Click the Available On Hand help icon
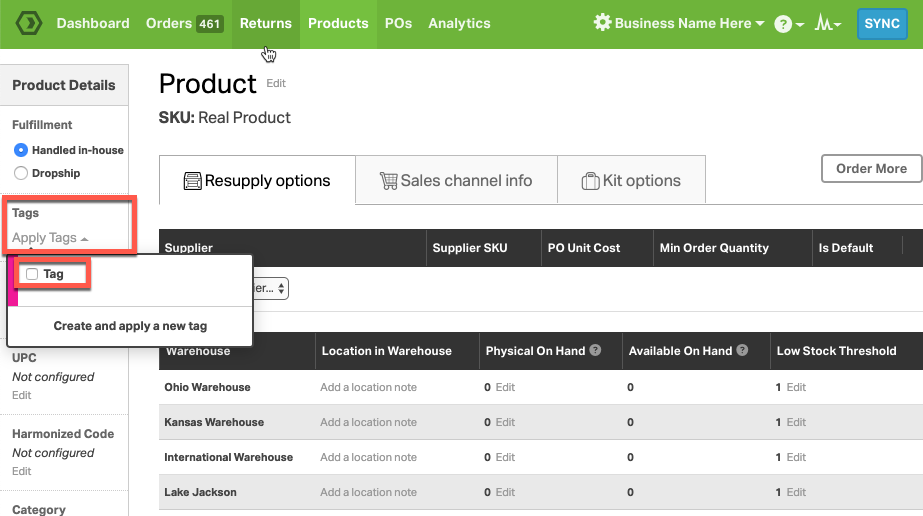The width and height of the screenshot is (923, 516). tap(742, 350)
